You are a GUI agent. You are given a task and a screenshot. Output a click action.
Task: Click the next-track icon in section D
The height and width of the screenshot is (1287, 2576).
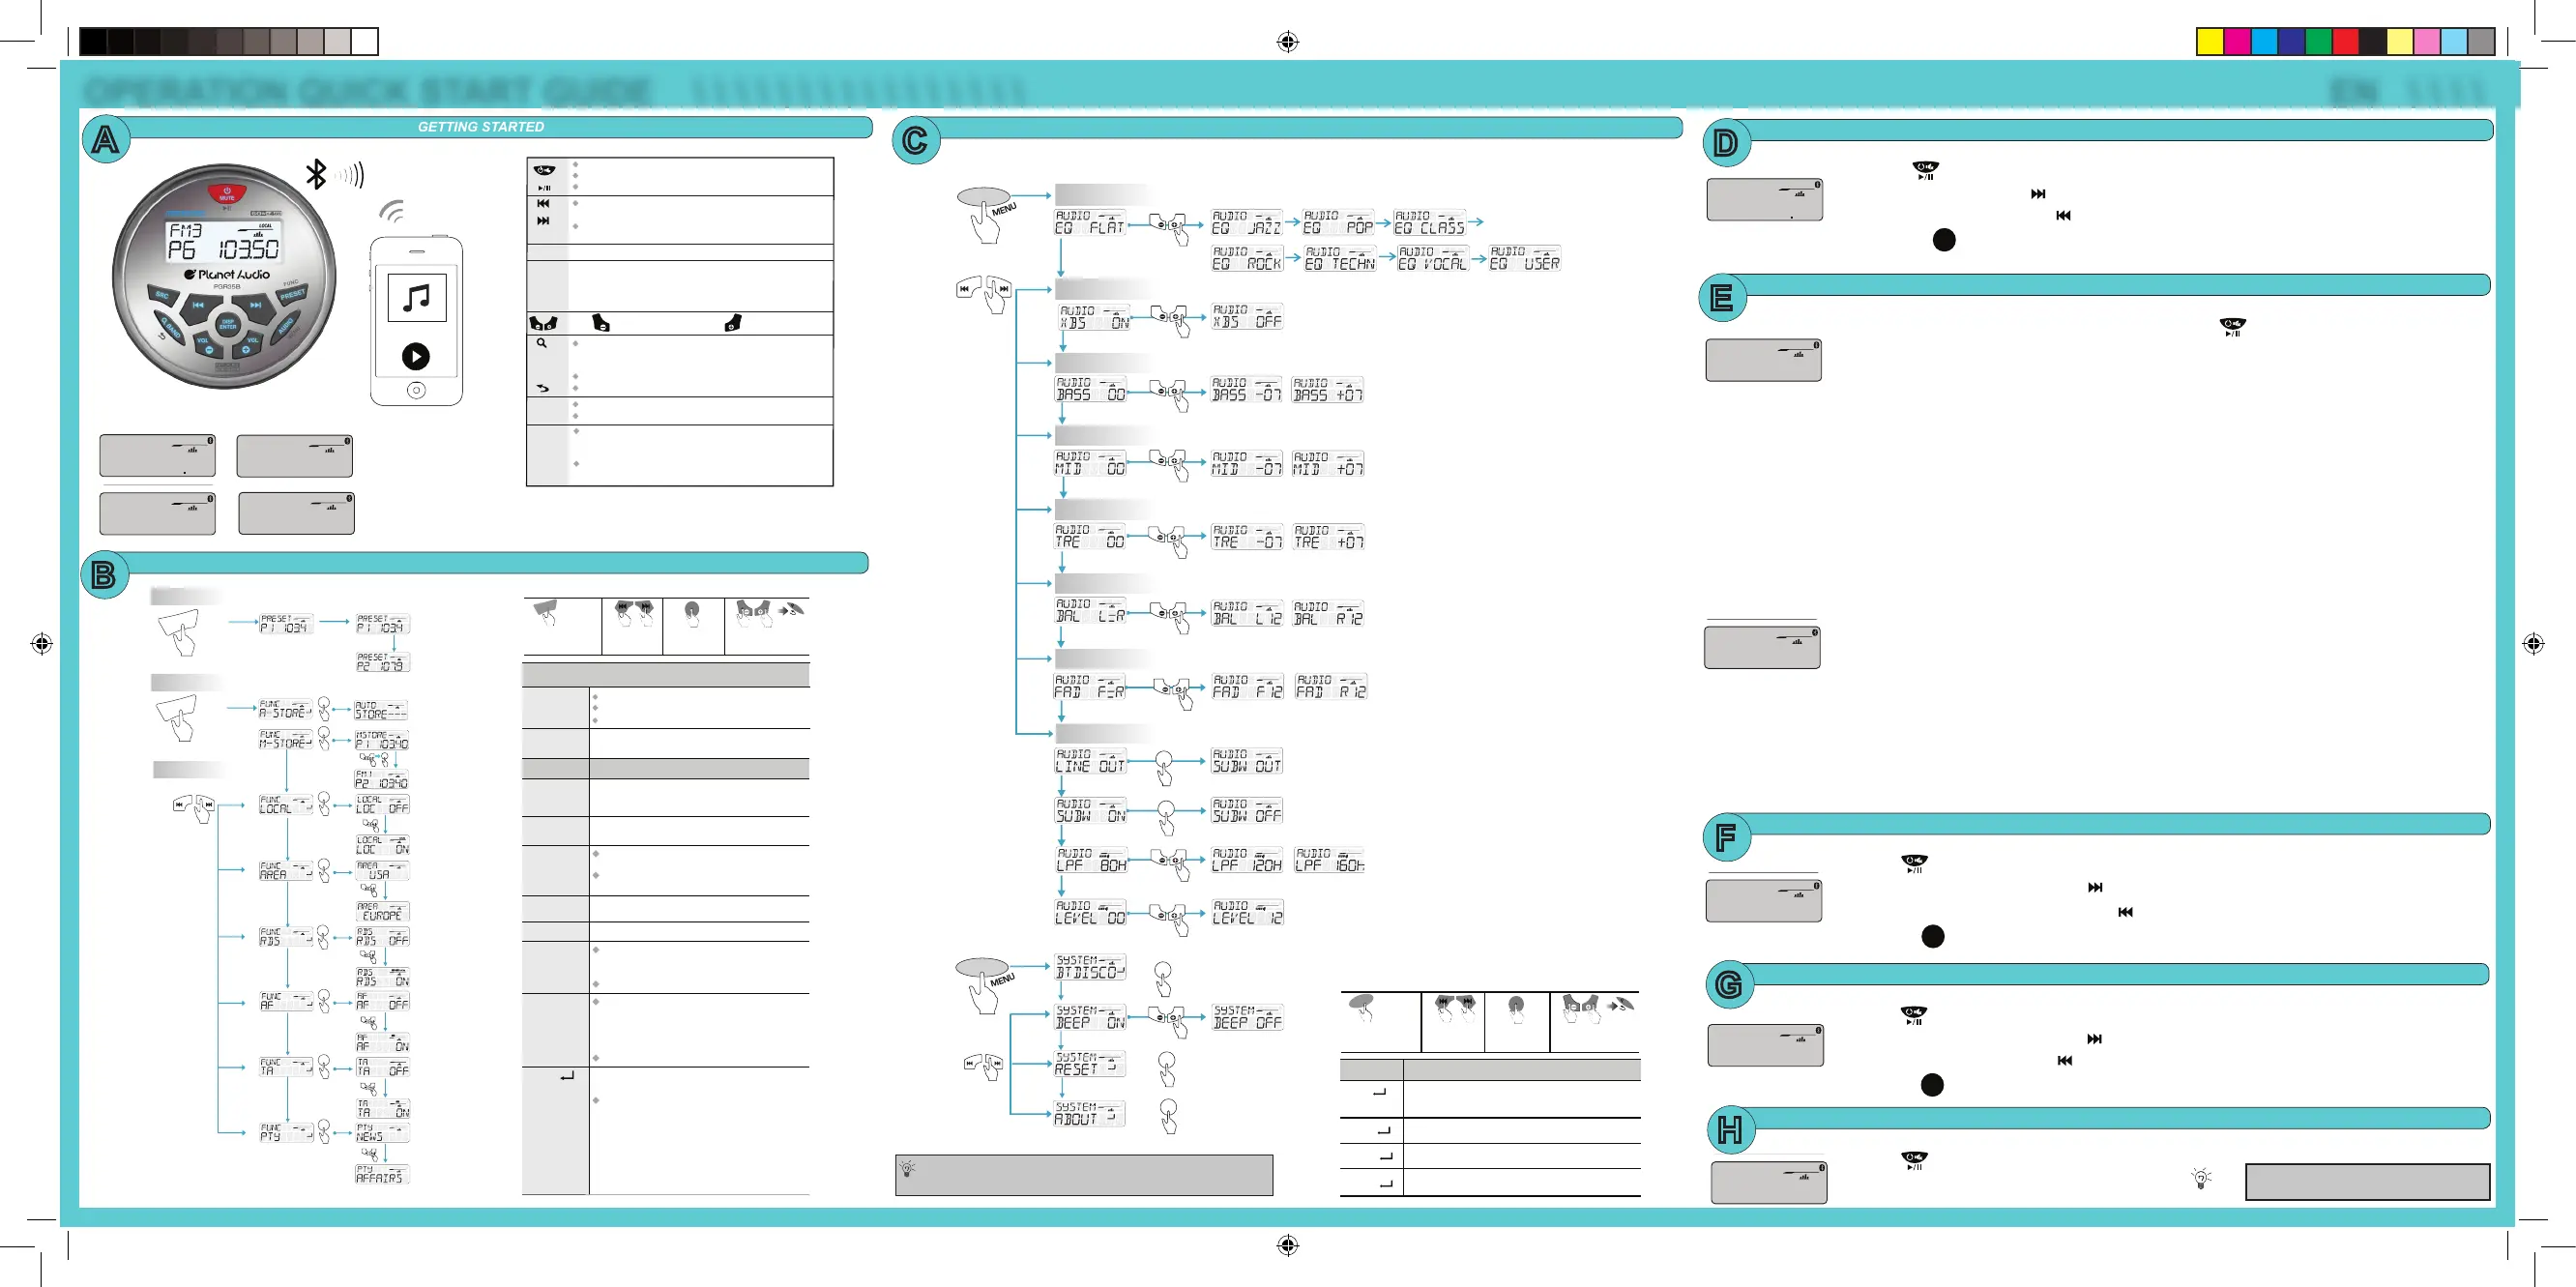click(2038, 194)
